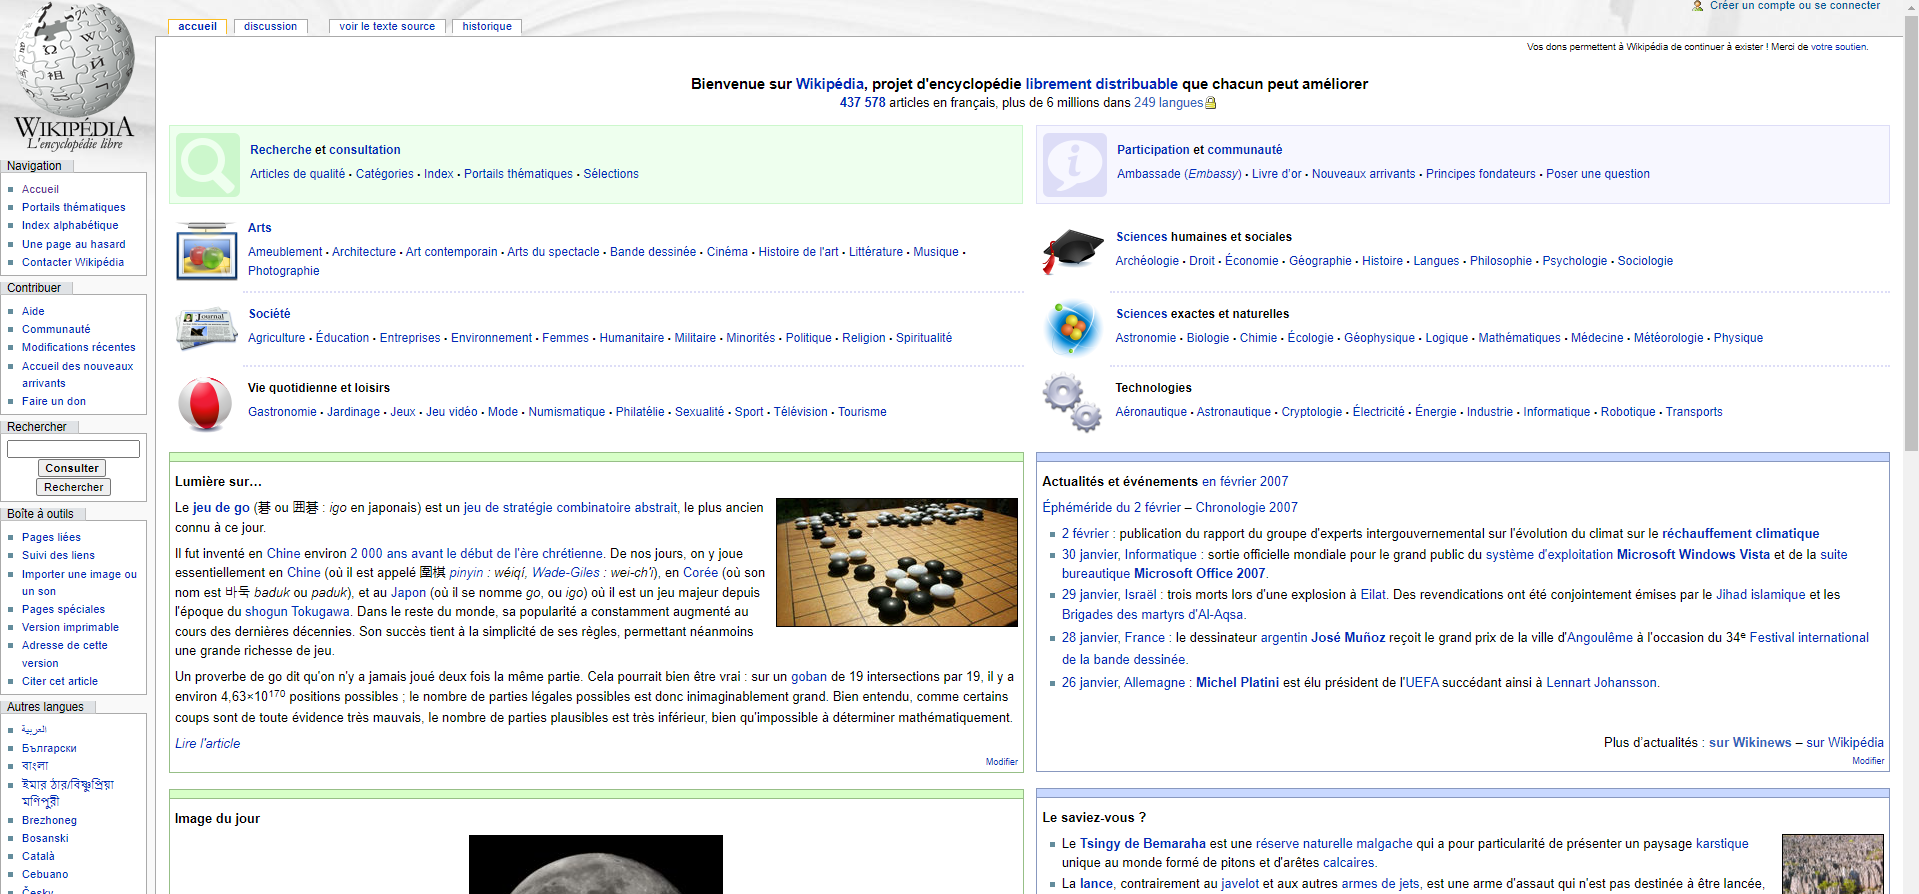Viewport: 1919px width, 894px height.
Task: Open Modifications récentes link
Action: 79,347
